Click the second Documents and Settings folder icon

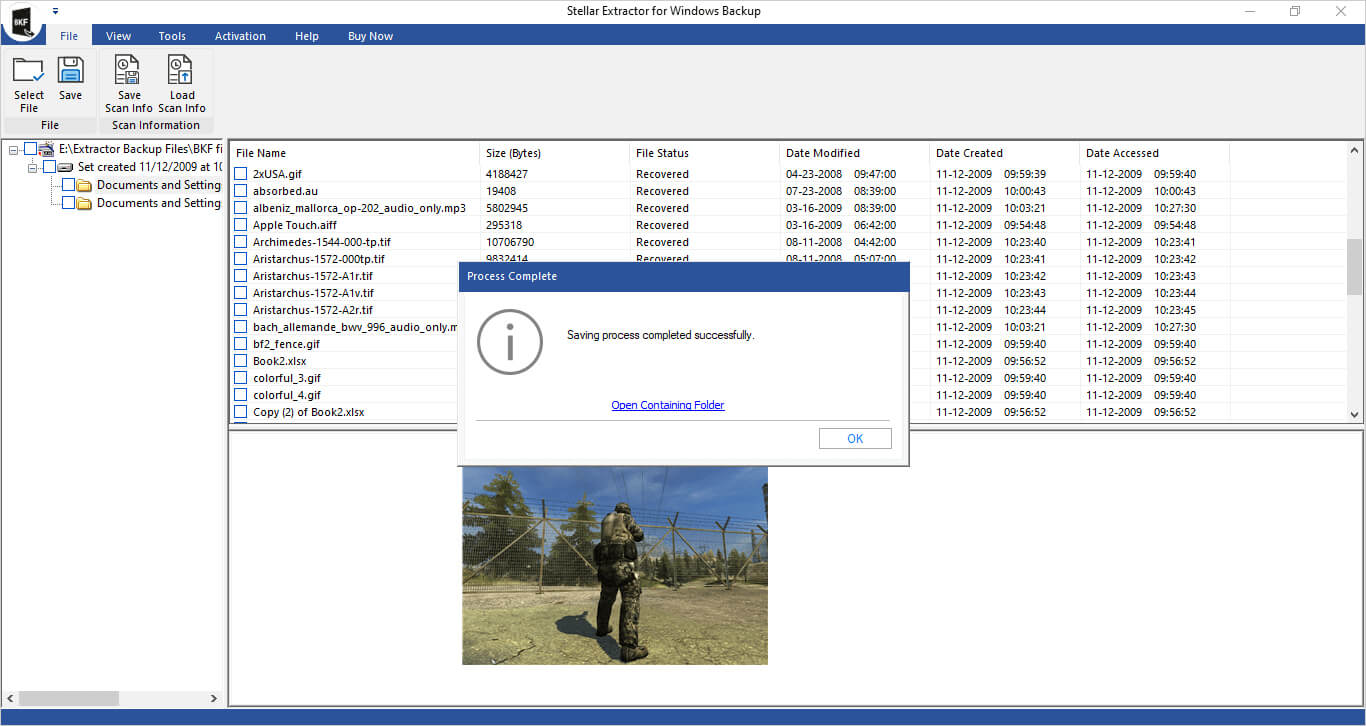point(85,203)
